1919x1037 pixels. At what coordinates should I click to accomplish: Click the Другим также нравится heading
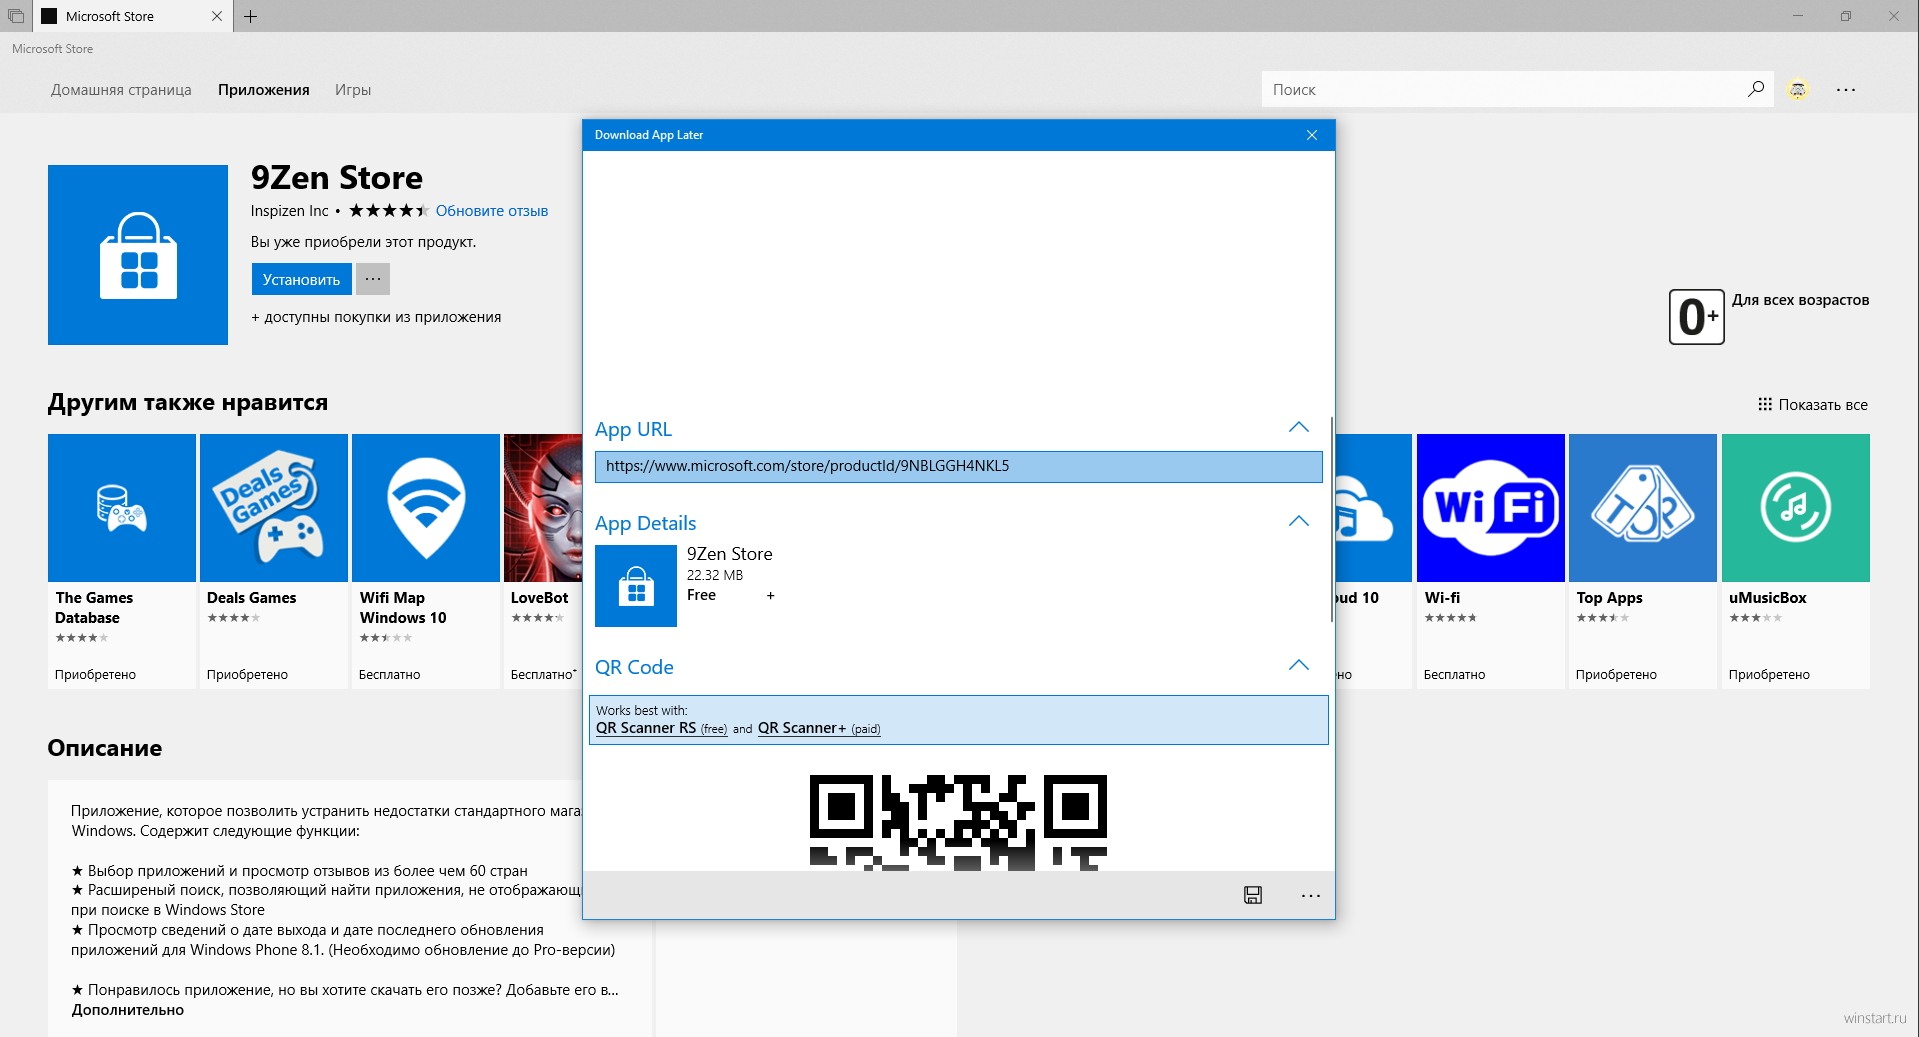pyautogui.click(x=188, y=403)
